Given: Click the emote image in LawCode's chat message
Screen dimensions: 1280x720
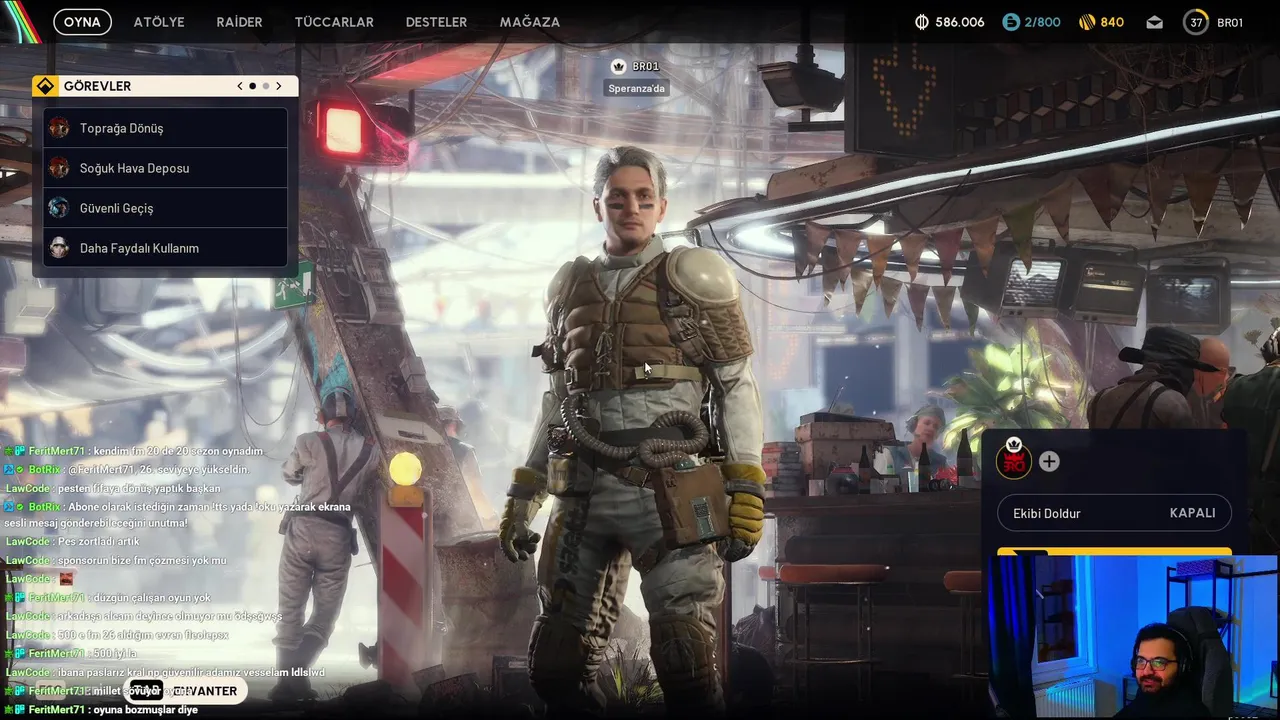Looking at the screenshot, I should (x=66, y=578).
